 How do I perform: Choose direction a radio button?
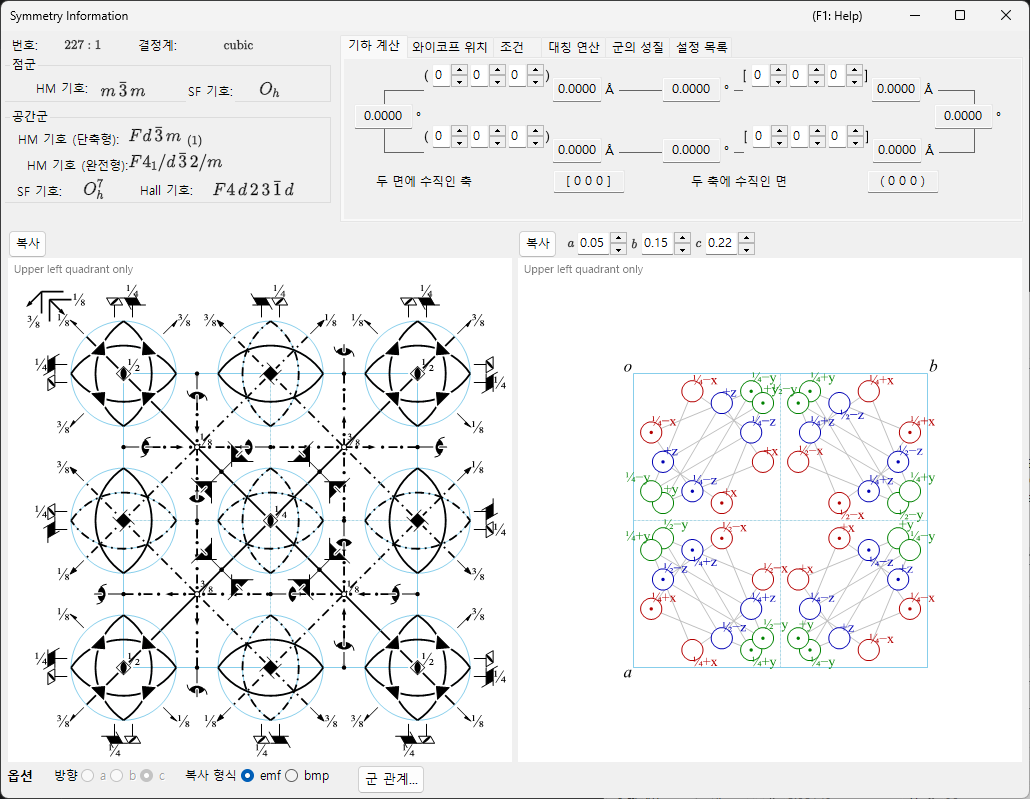point(88,775)
